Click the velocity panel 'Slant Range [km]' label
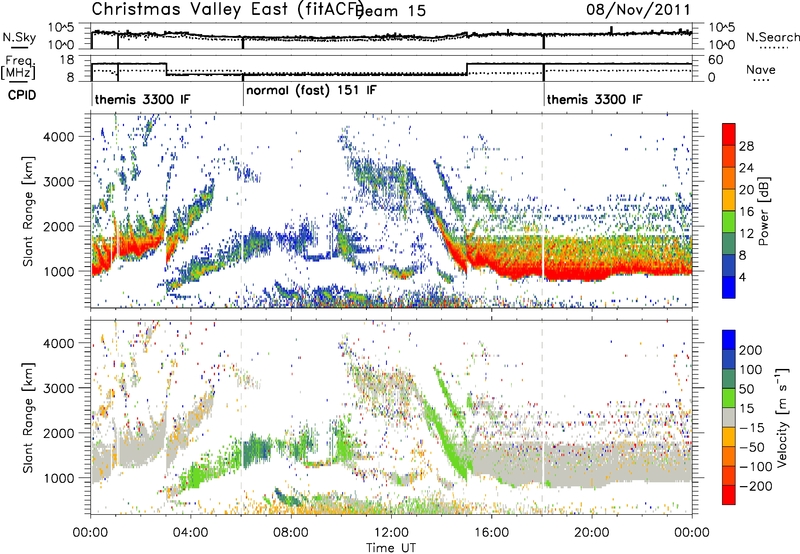800x554 pixels. click(28, 417)
